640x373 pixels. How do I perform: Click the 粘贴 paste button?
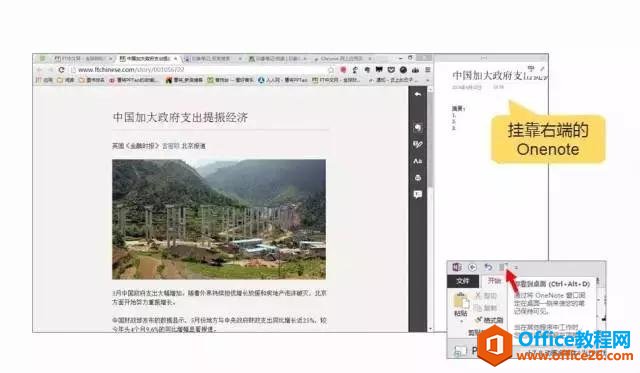pos(461,303)
